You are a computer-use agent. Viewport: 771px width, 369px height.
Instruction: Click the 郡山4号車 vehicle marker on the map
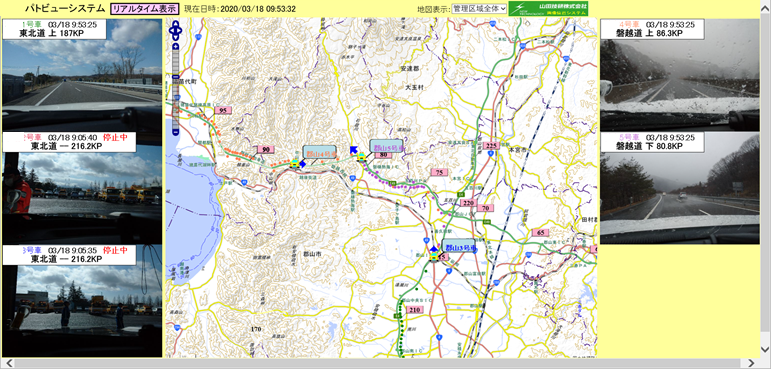click(295, 163)
